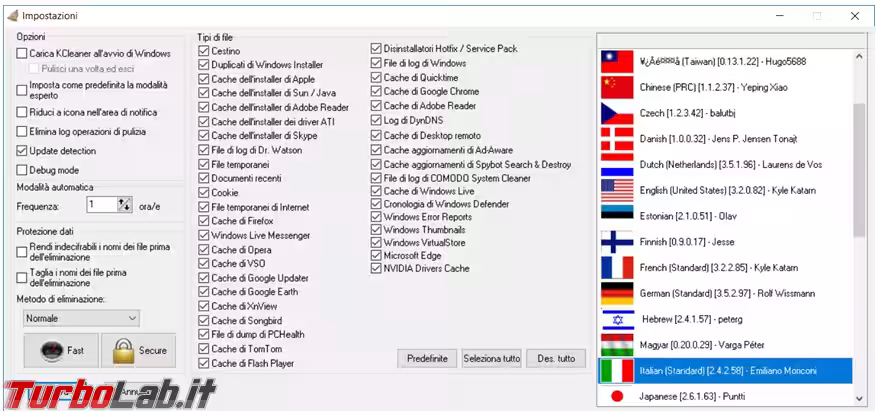Select Japanese [2.6.1.63] language entry
This screenshot has width=876, height=412.
click(x=726, y=396)
